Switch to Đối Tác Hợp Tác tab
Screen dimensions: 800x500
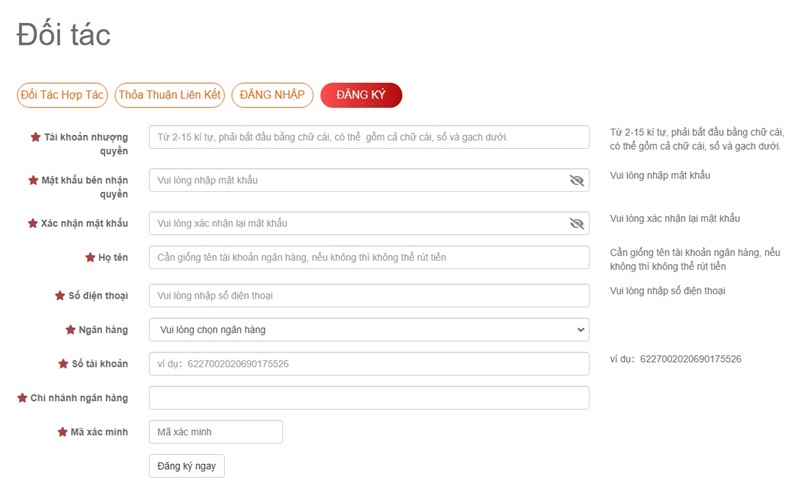pos(62,95)
